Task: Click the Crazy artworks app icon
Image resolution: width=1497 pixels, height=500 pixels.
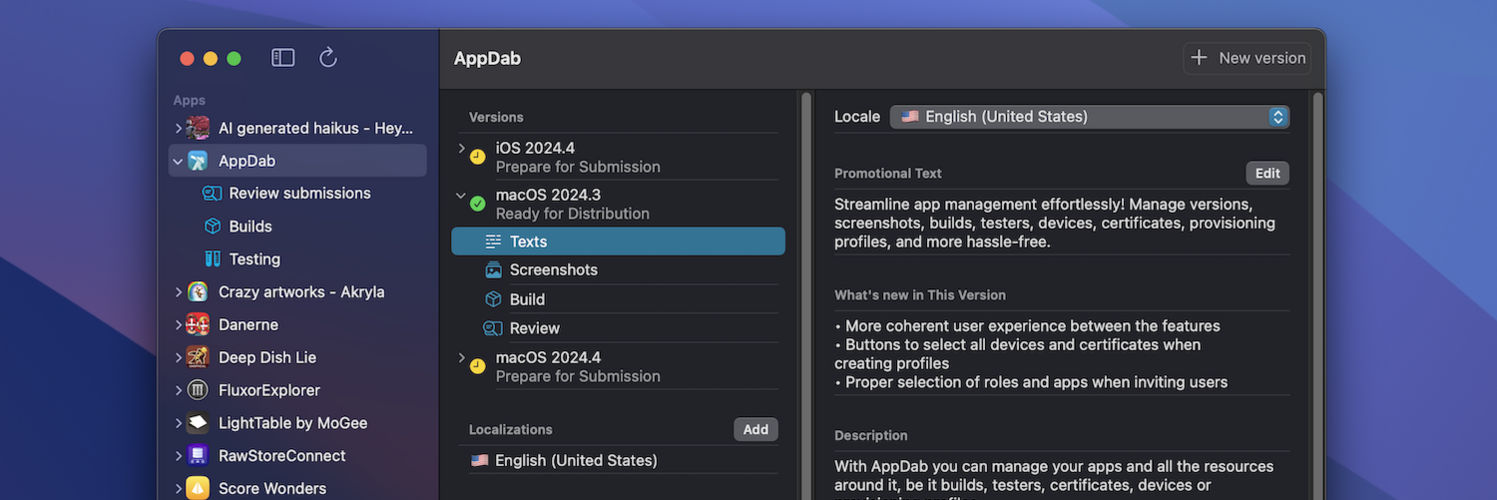Action: coord(198,292)
